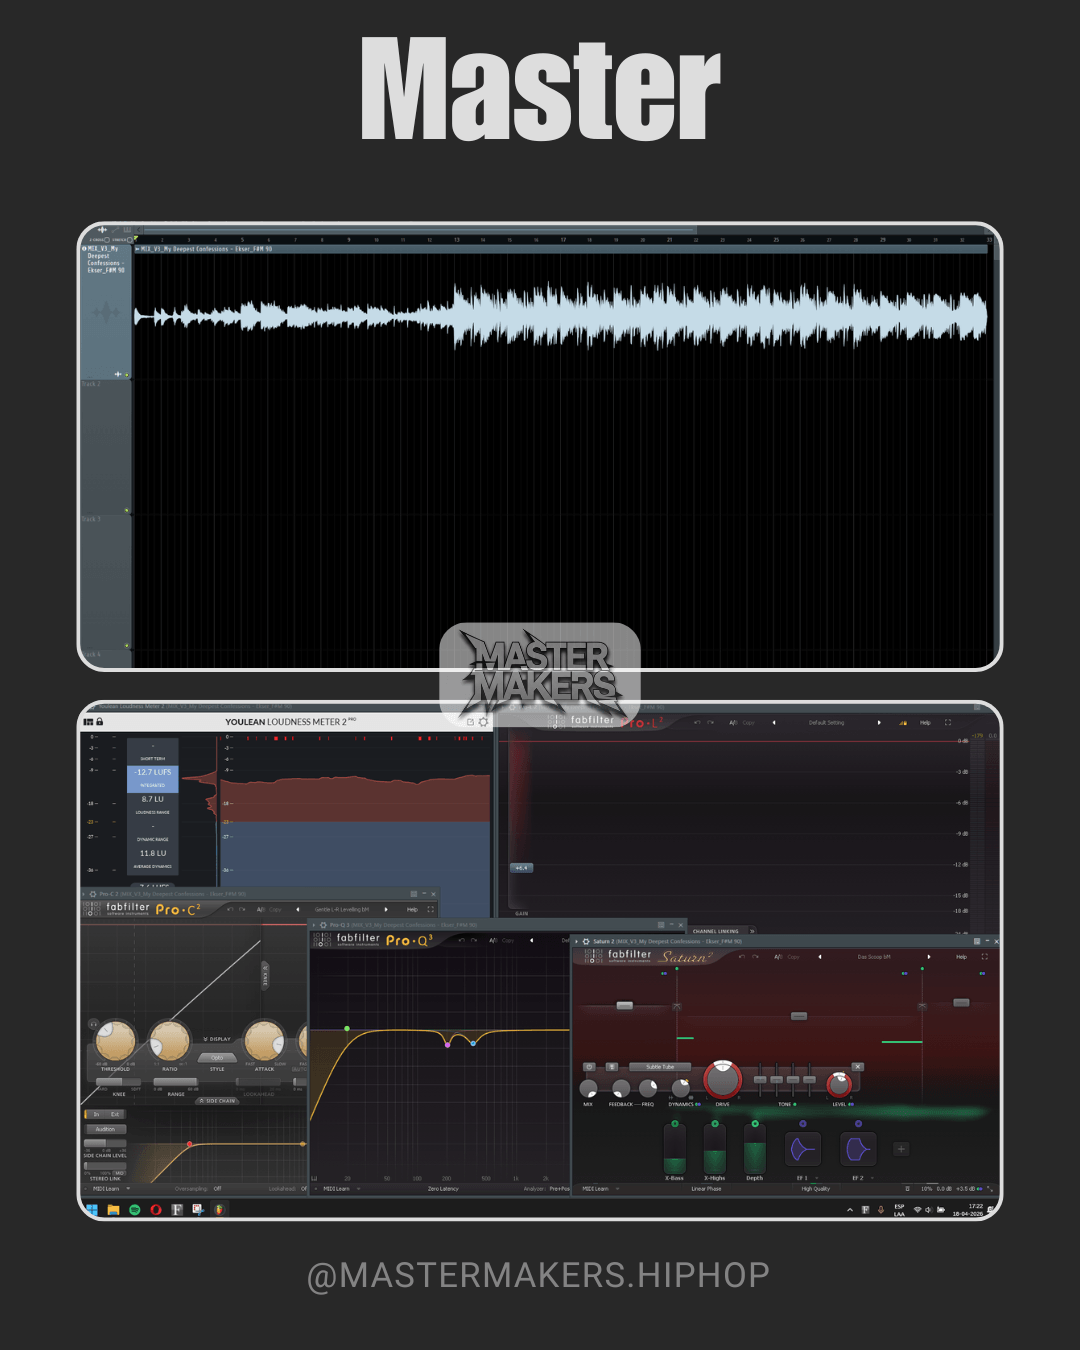Click Pro-C 2 fullscreen icon
This screenshot has width=1080, height=1350.
[x=431, y=910]
